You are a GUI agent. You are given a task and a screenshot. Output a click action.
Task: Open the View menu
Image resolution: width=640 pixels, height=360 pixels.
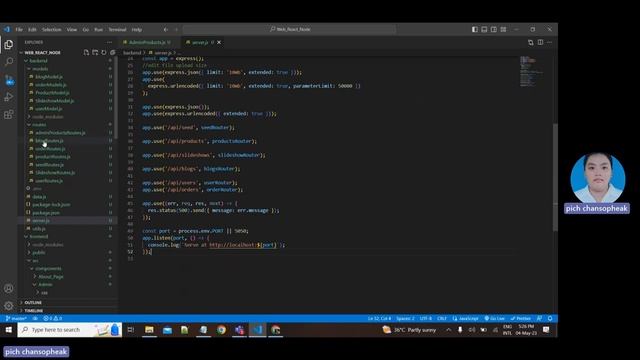click(72, 29)
